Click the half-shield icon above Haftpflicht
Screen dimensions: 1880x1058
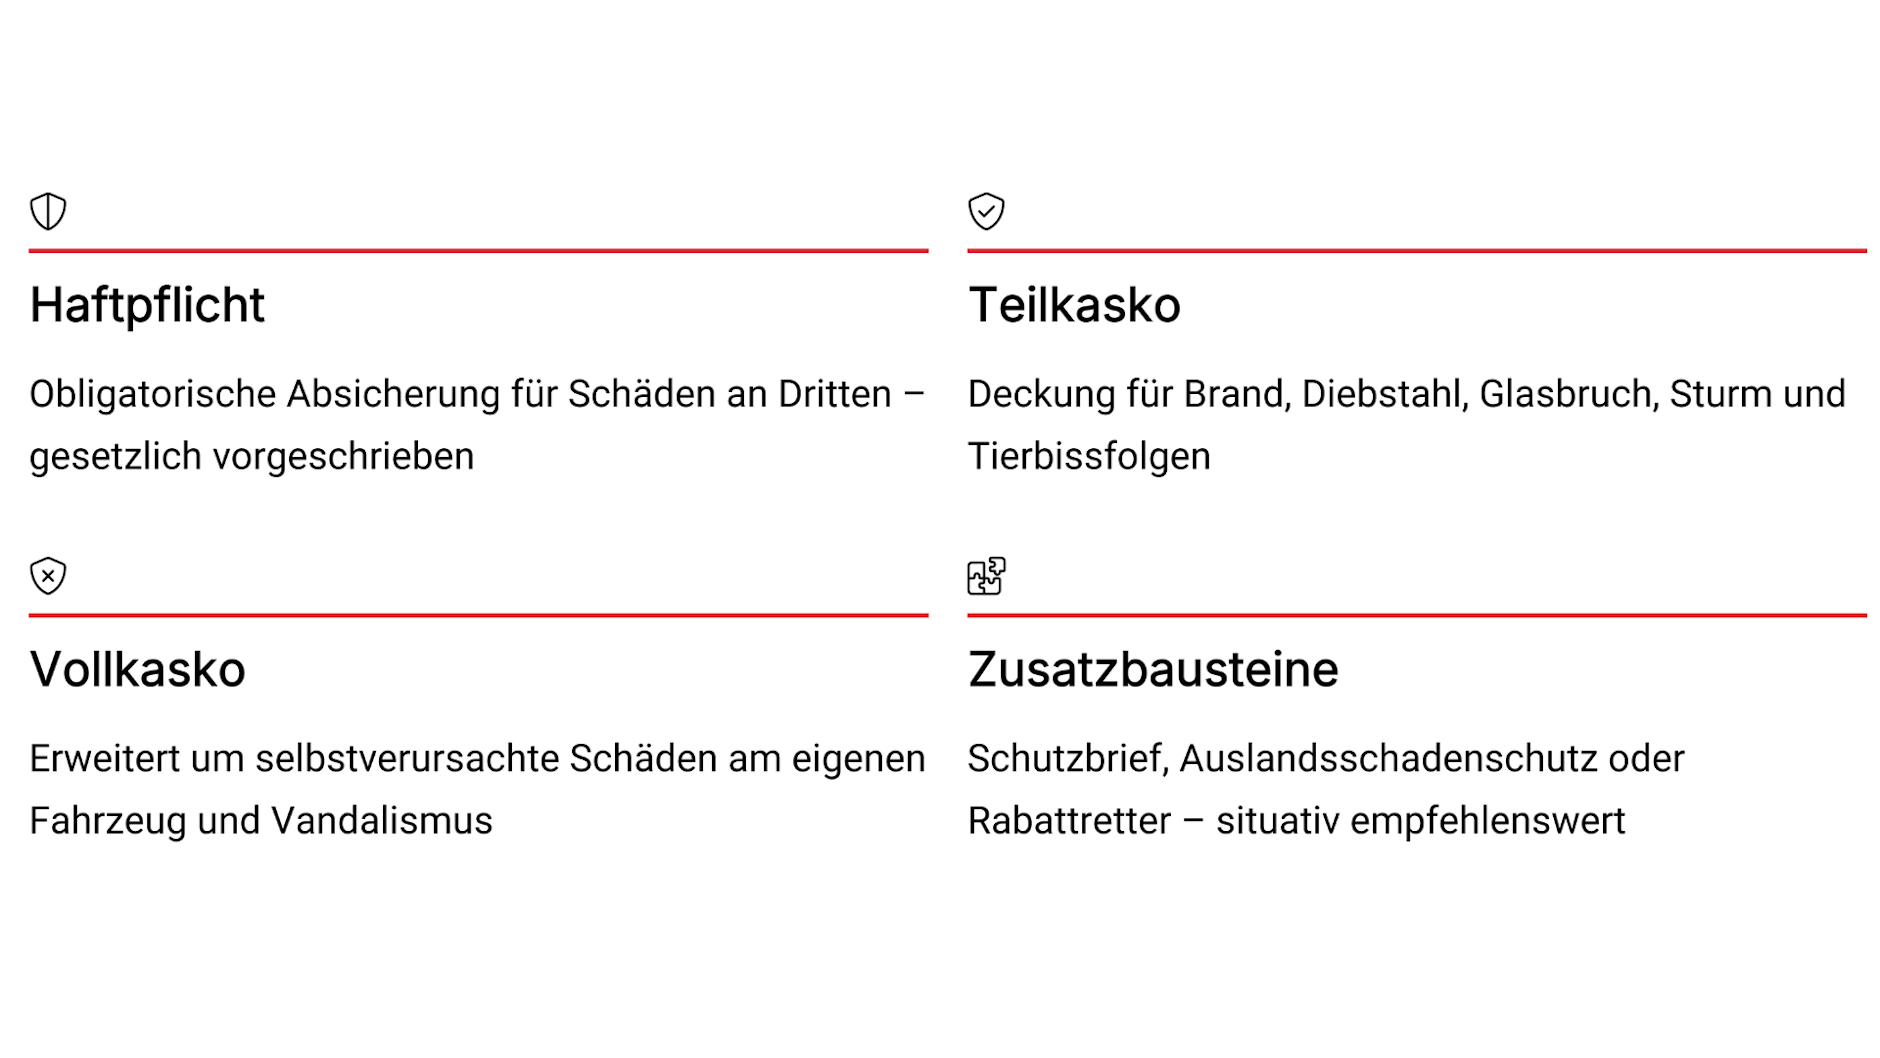click(x=48, y=211)
